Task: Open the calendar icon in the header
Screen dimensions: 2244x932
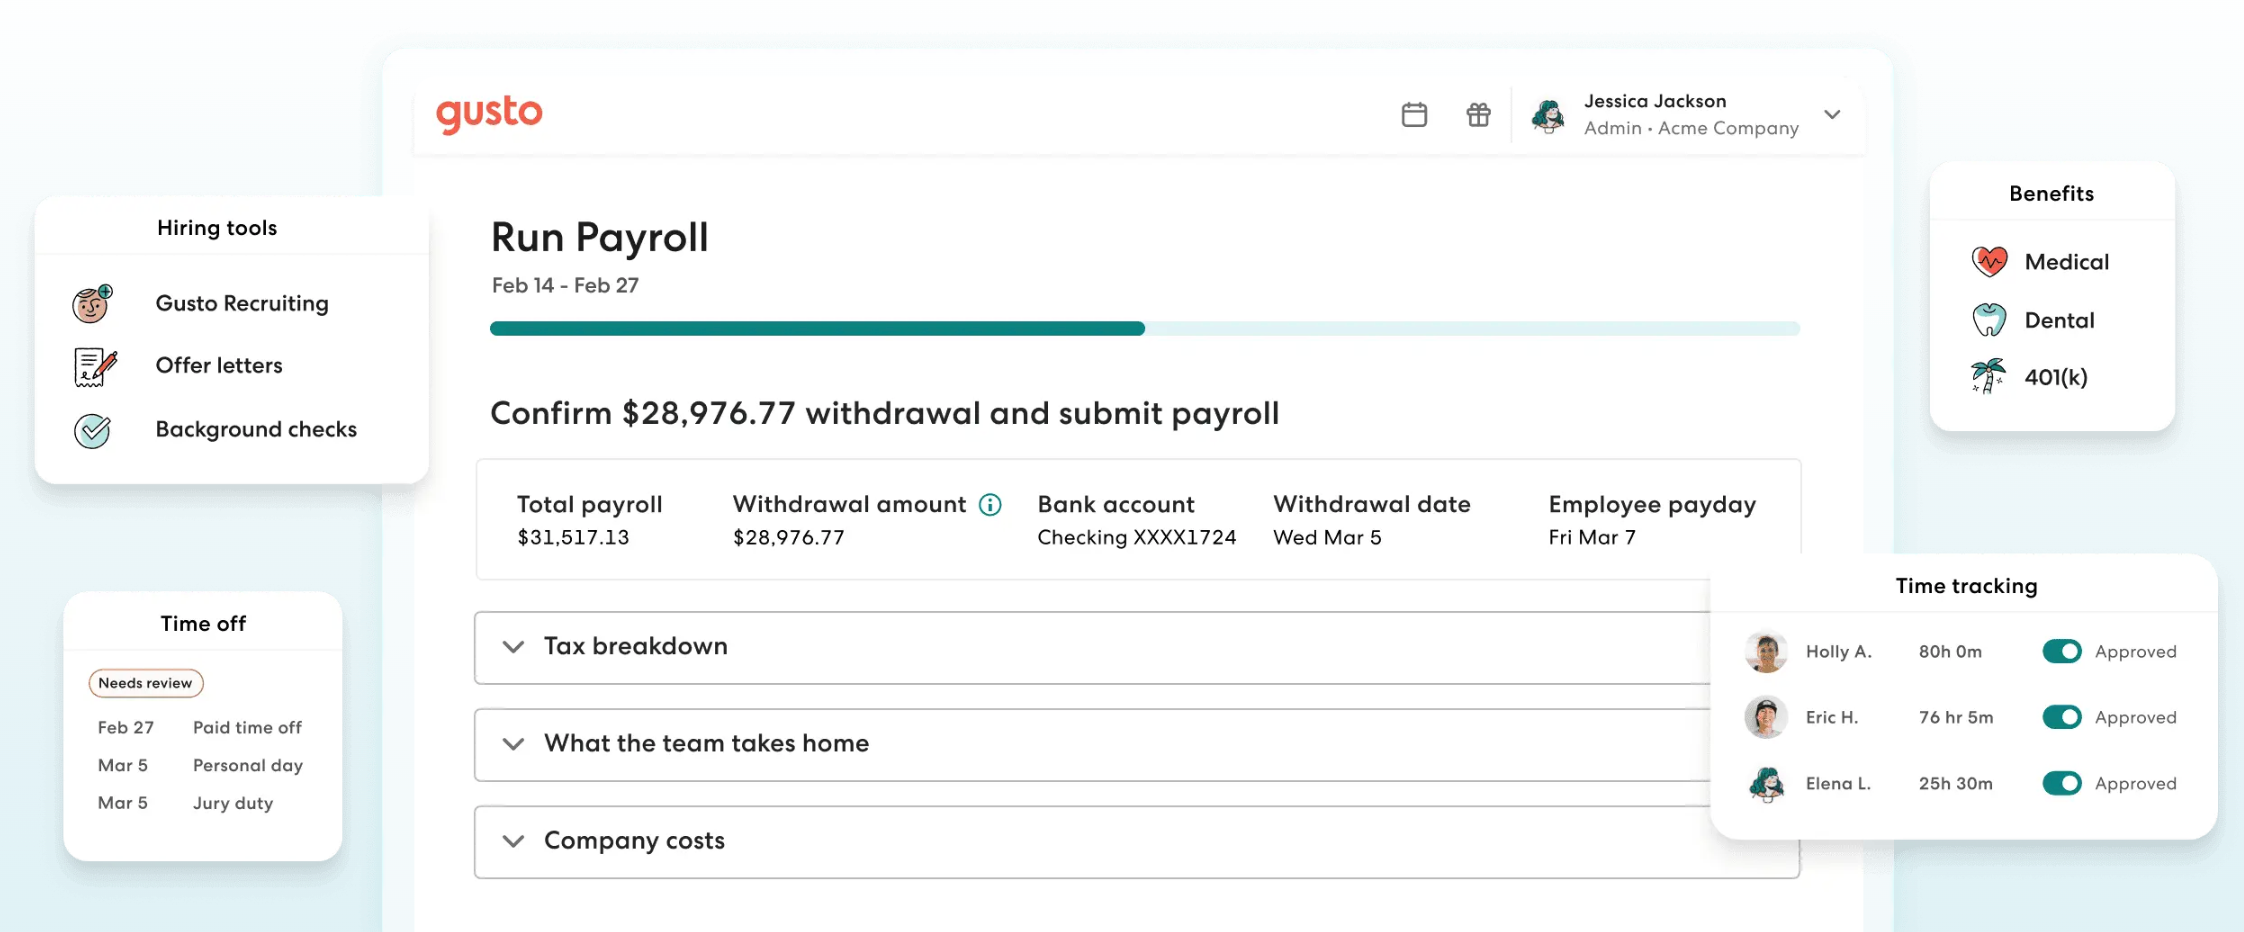Action: [x=1414, y=114]
